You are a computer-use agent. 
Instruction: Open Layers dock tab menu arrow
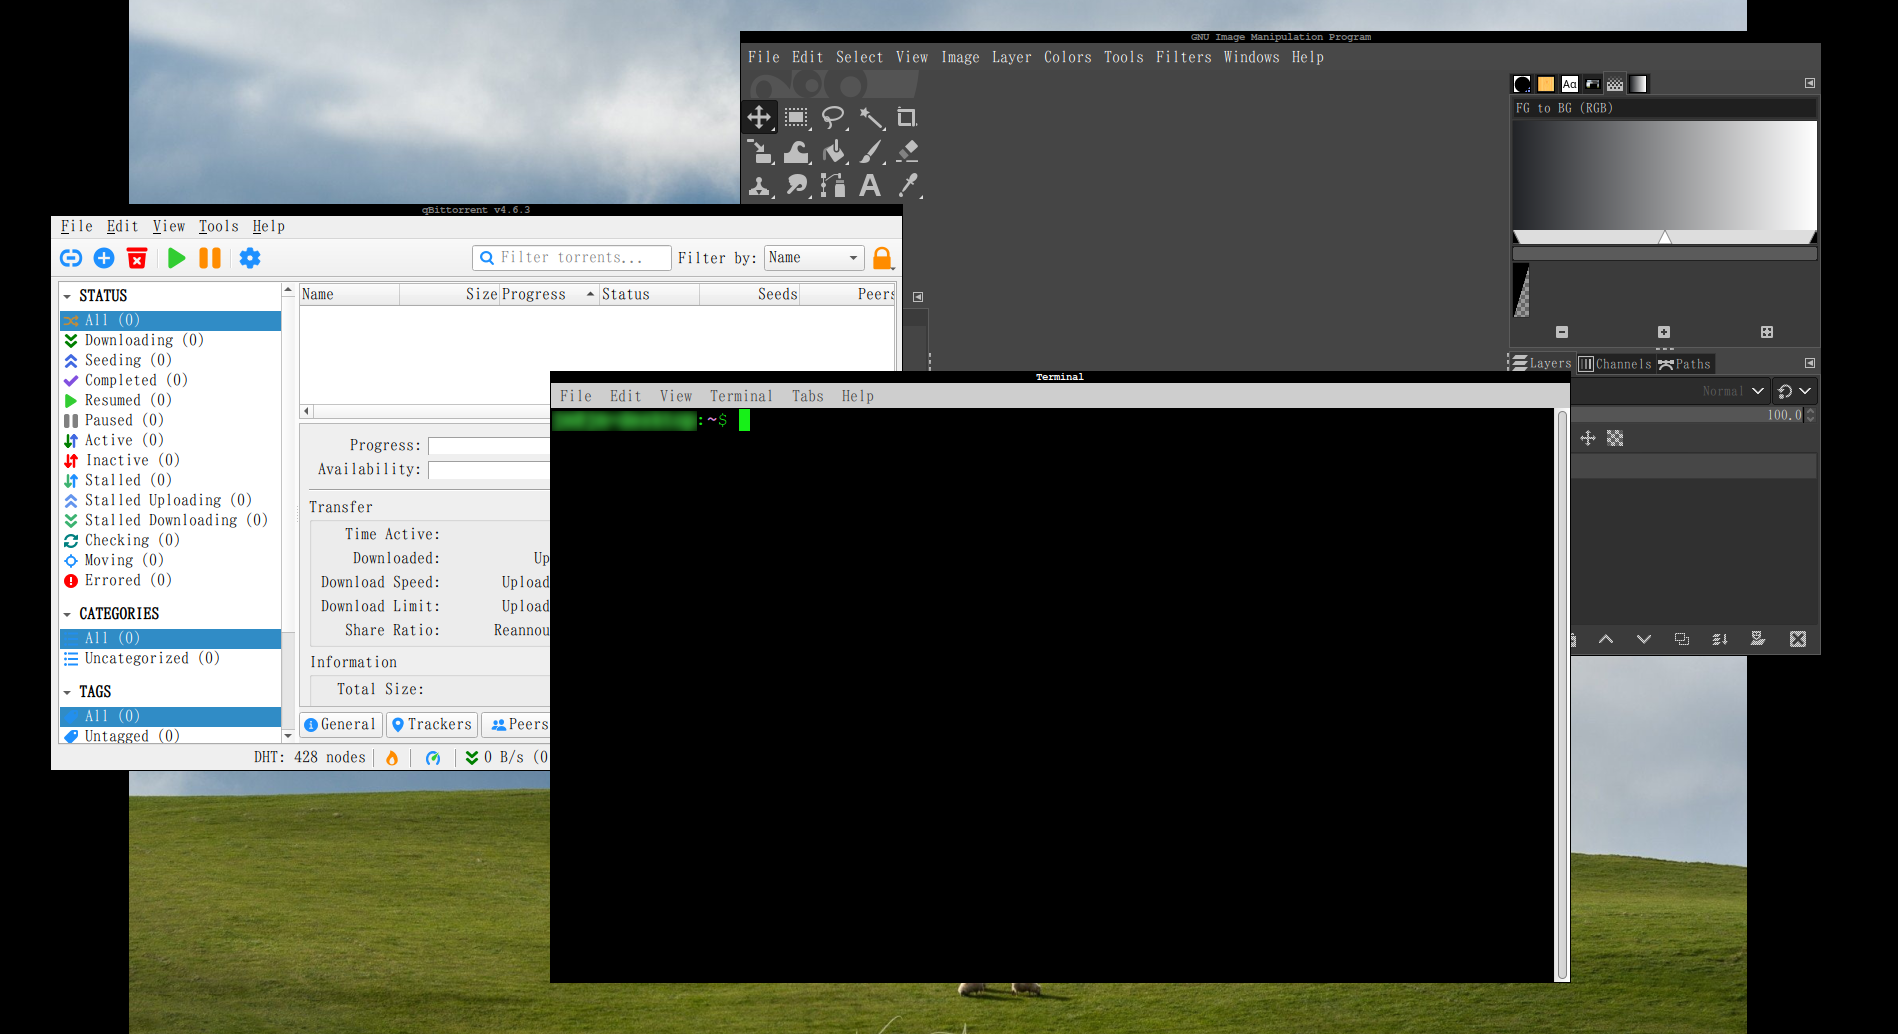coord(1810,363)
